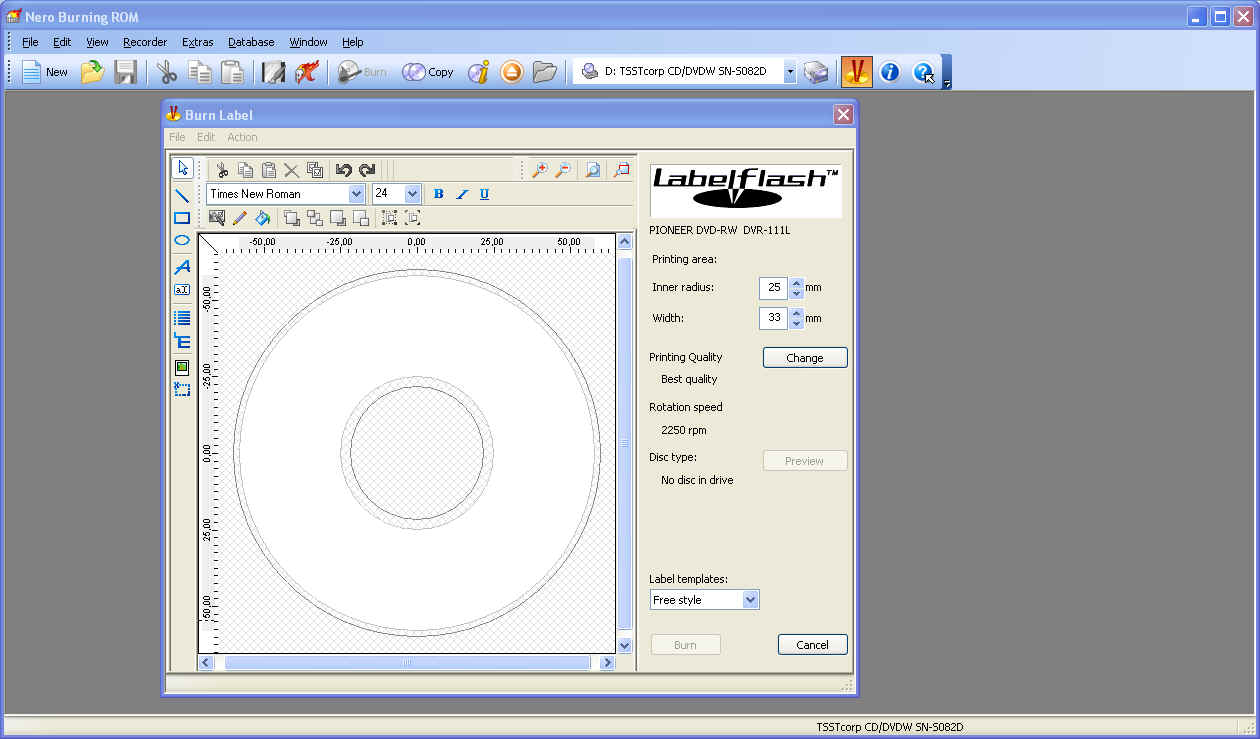This screenshot has width=1260, height=739.
Task: Select the artistic text 'A' tool
Action: (182, 267)
